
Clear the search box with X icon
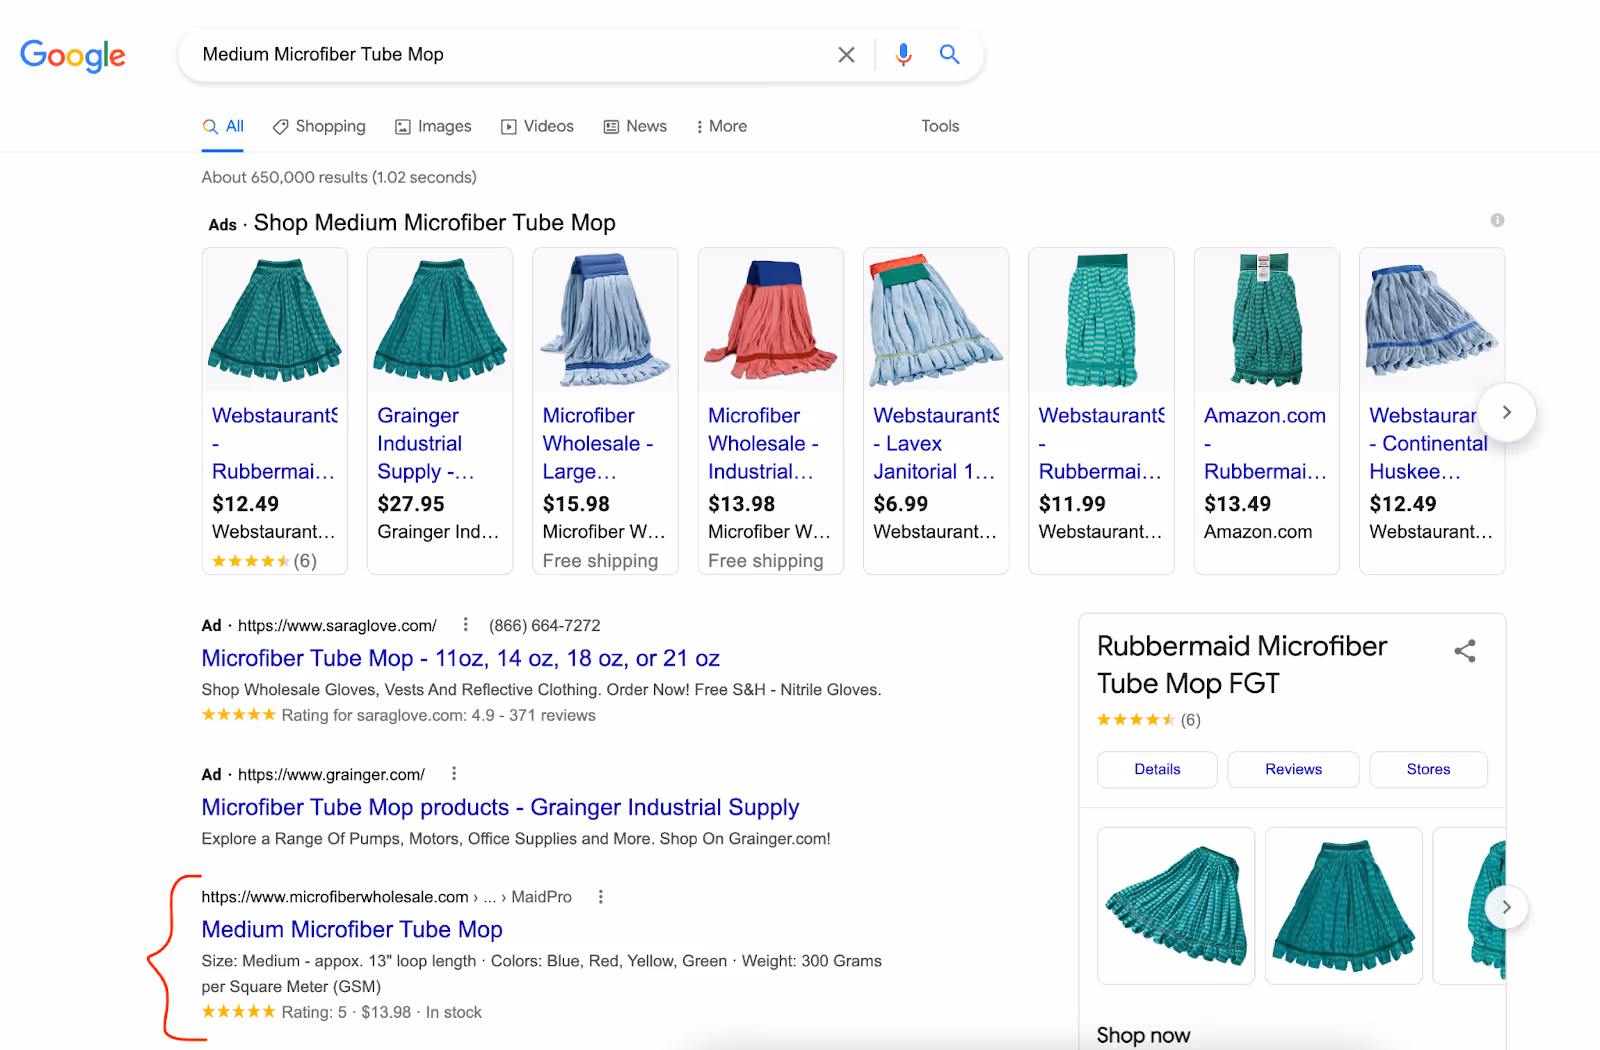[846, 55]
